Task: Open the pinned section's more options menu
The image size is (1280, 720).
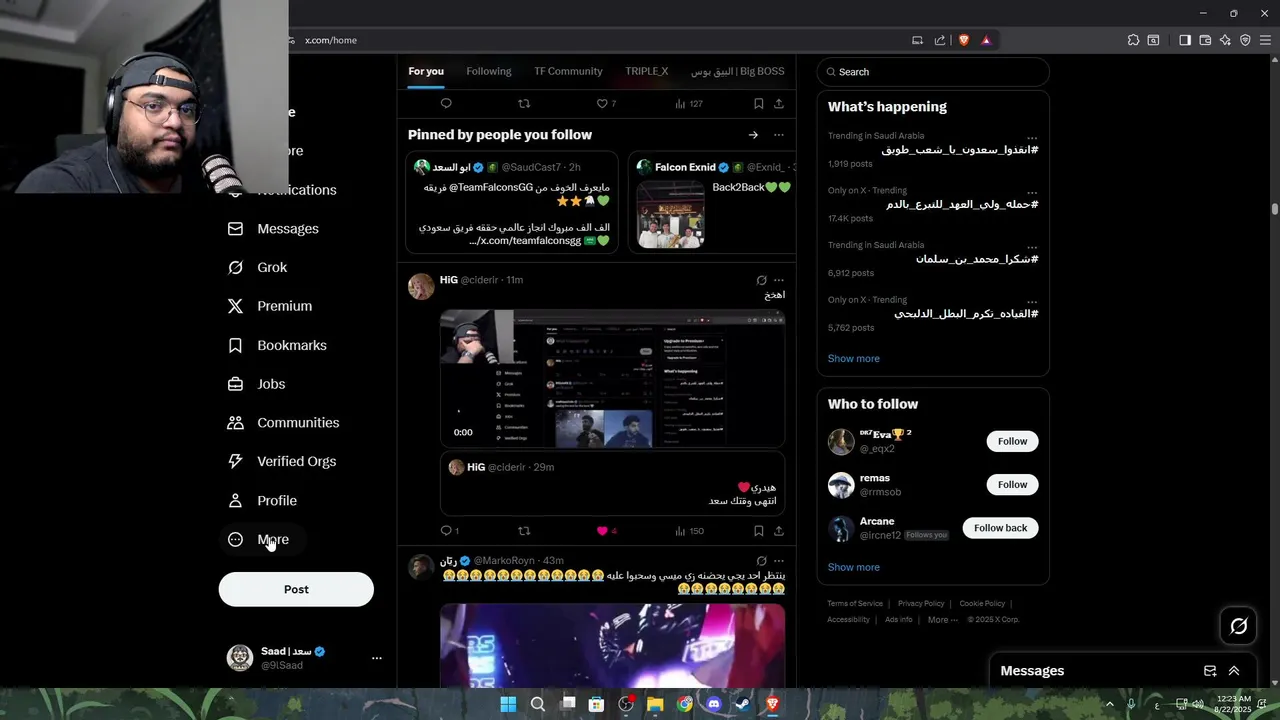Action: (779, 135)
